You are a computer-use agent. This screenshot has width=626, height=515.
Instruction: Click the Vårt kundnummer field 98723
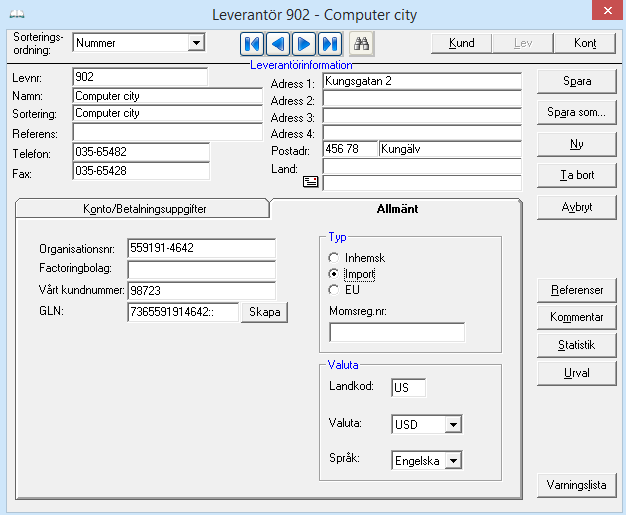pos(202,291)
